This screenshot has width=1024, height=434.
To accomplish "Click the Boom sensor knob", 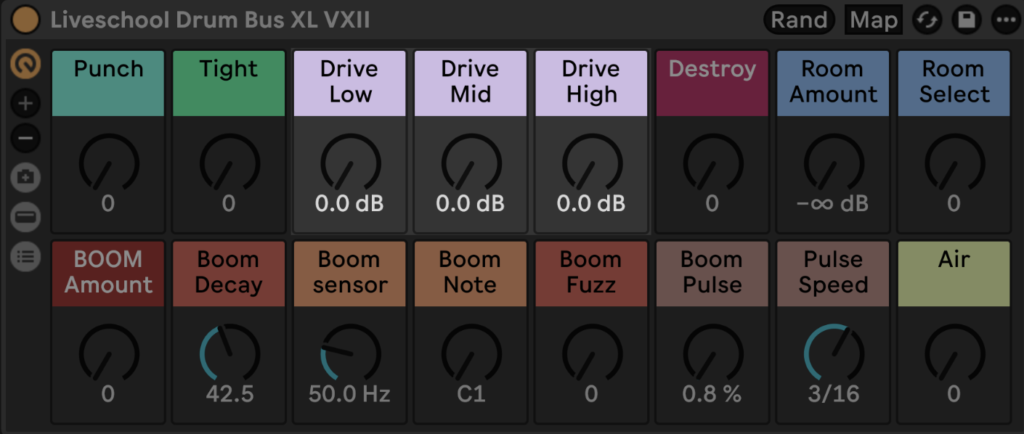I will tap(350, 353).
